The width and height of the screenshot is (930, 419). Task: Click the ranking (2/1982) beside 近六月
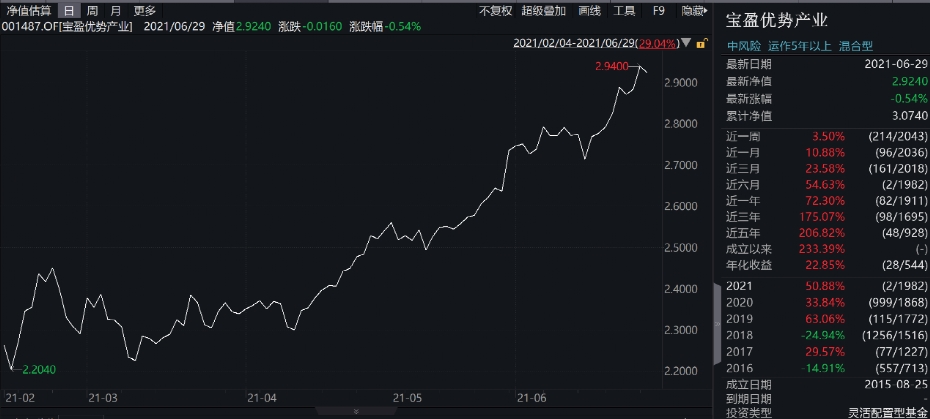tap(903, 185)
